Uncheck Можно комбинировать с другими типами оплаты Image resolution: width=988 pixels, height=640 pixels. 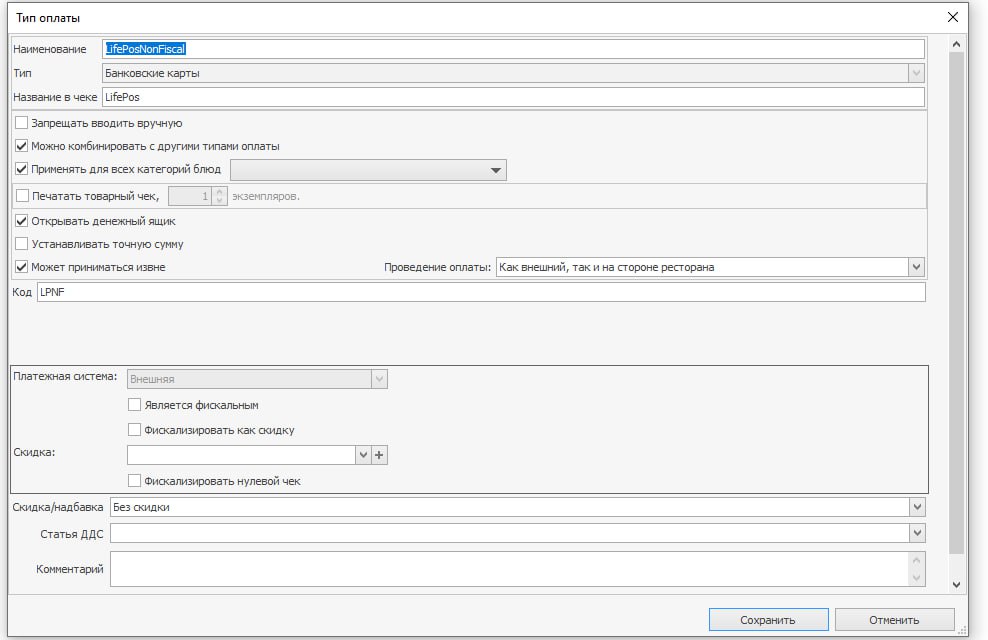click(21, 146)
